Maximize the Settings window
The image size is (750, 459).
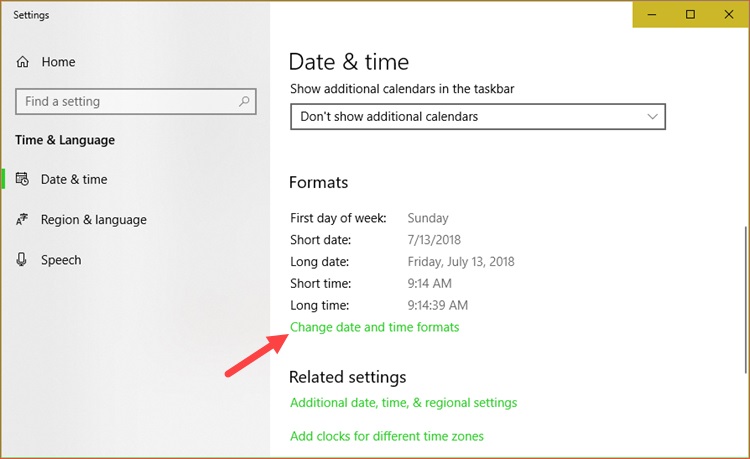pyautogui.click(x=690, y=15)
